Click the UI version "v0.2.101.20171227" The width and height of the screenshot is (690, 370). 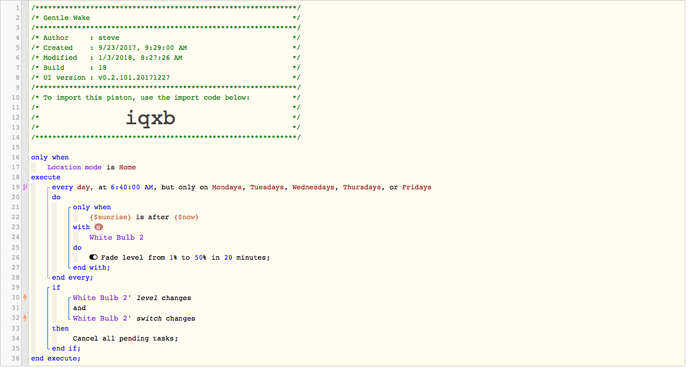click(134, 77)
